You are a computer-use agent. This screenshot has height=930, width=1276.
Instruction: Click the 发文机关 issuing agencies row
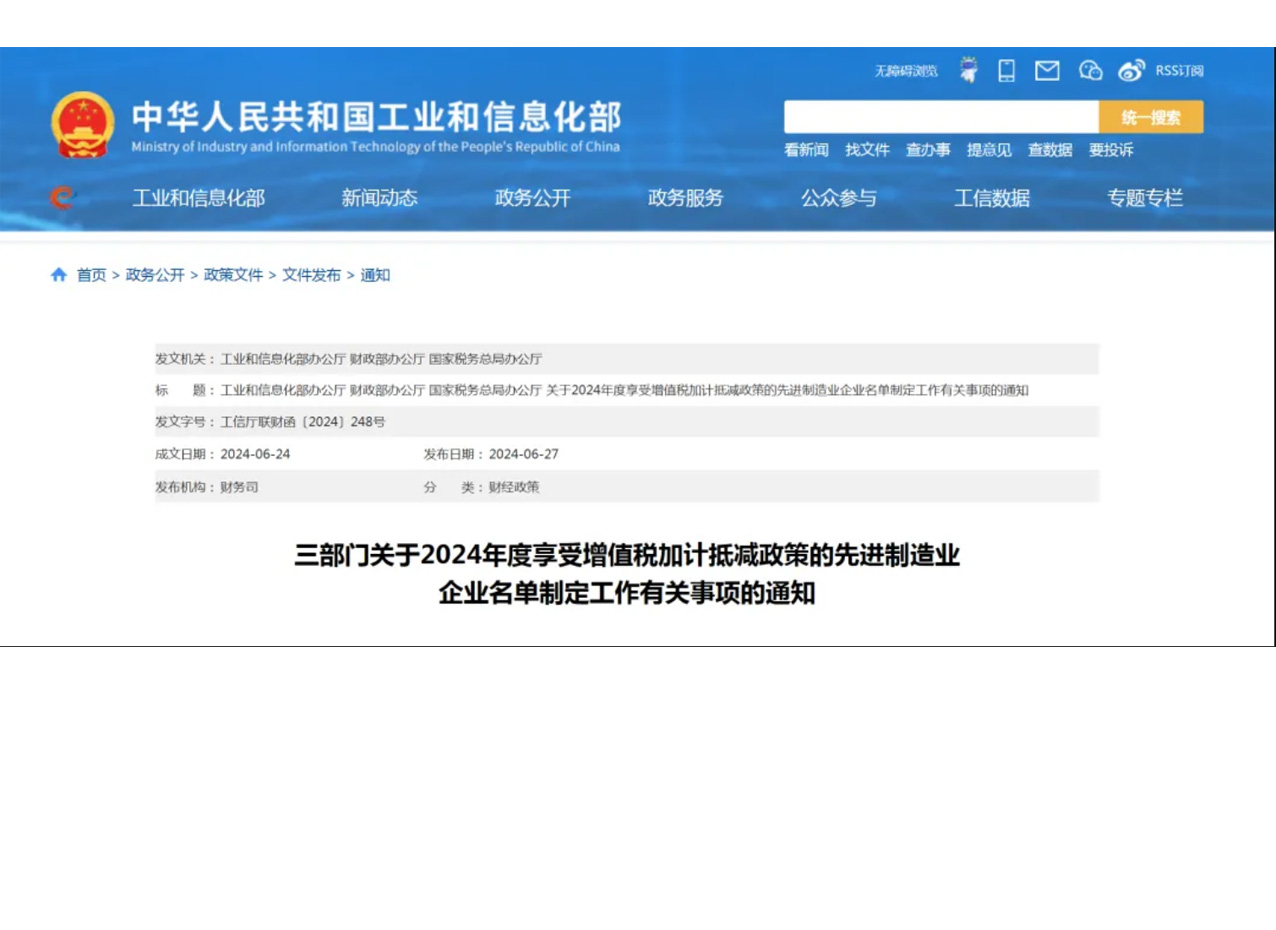[627, 359]
